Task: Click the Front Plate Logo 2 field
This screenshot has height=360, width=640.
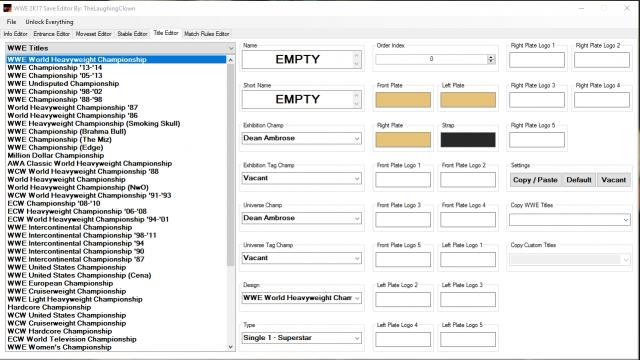Action: pos(468,180)
